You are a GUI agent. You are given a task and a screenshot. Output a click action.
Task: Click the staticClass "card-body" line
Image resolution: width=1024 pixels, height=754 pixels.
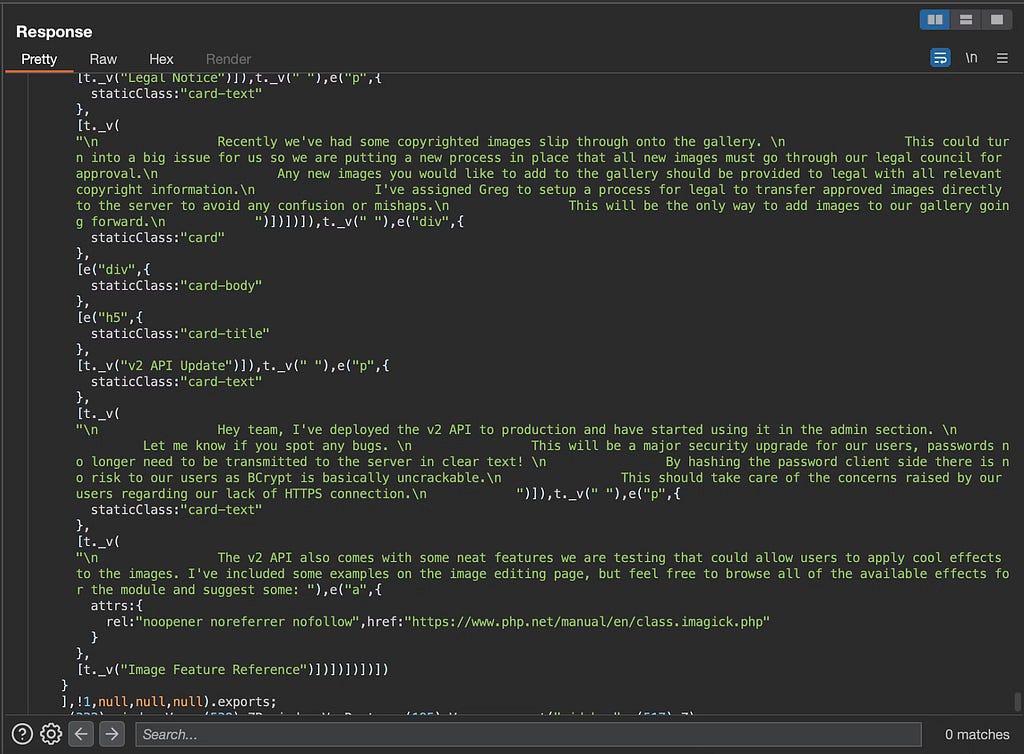click(176, 285)
